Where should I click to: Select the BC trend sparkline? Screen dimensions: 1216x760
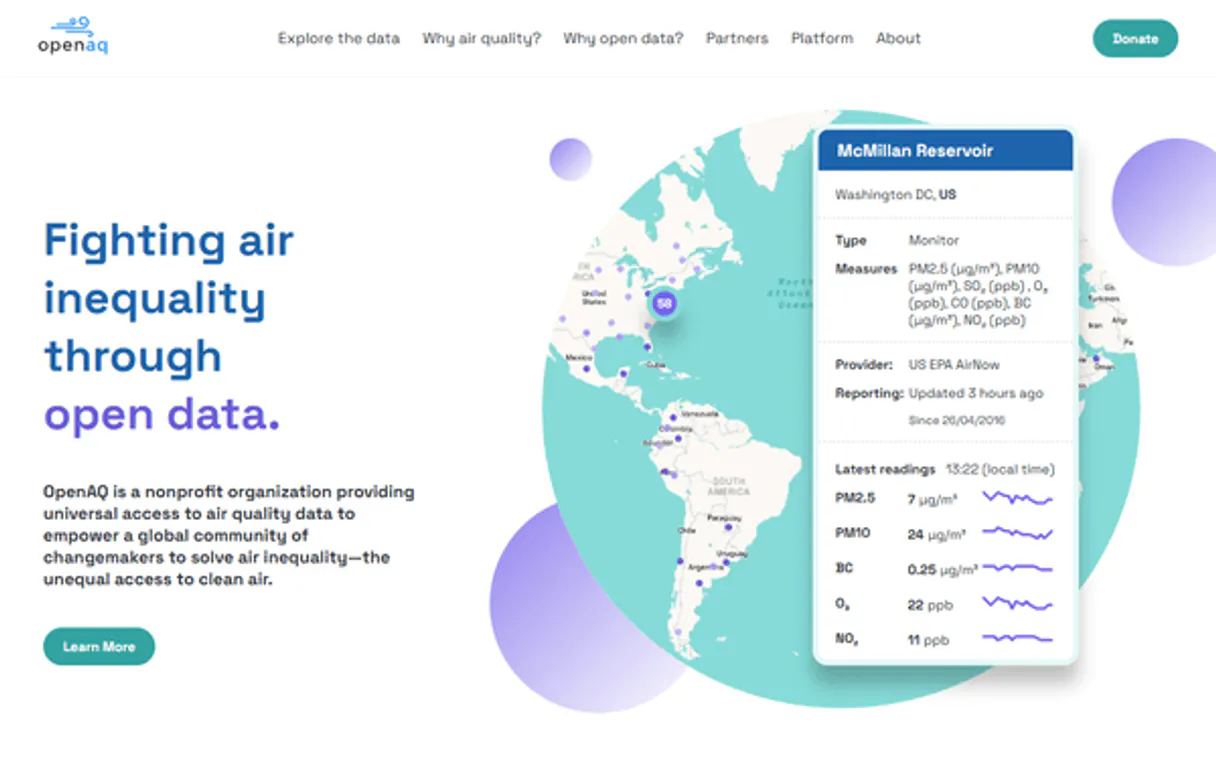1017,569
